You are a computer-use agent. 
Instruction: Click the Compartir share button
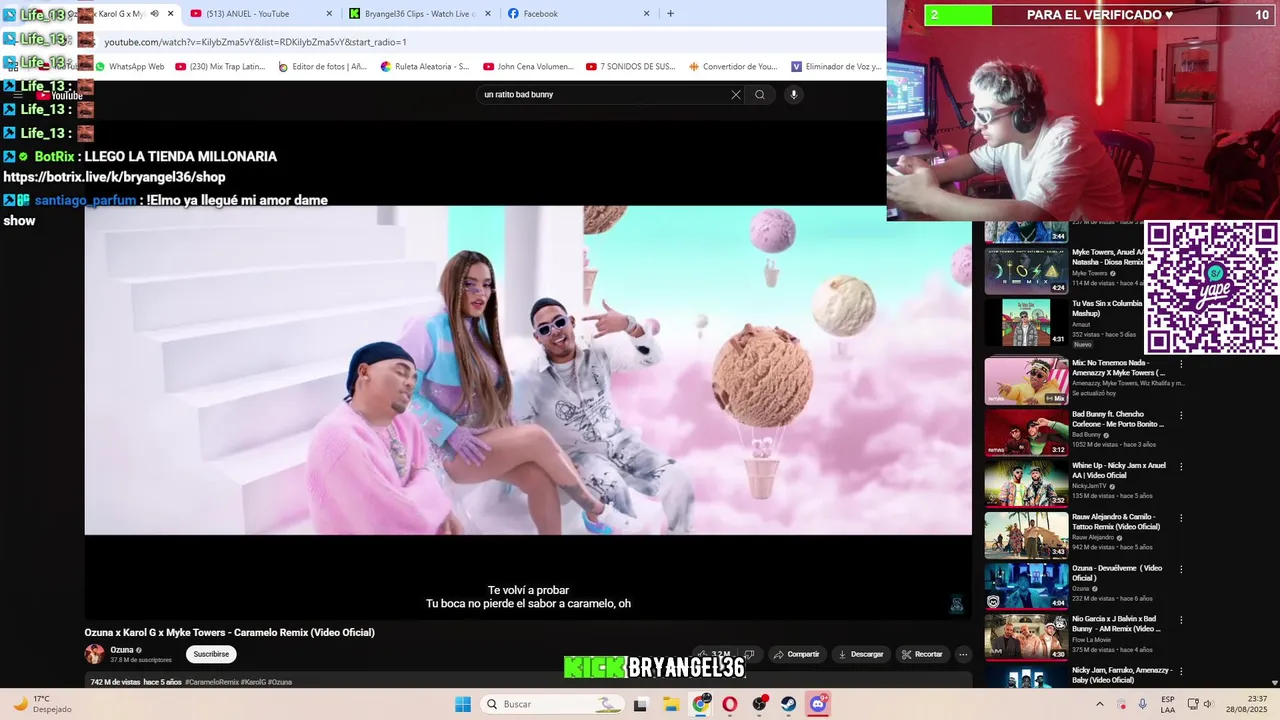coord(796,654)
